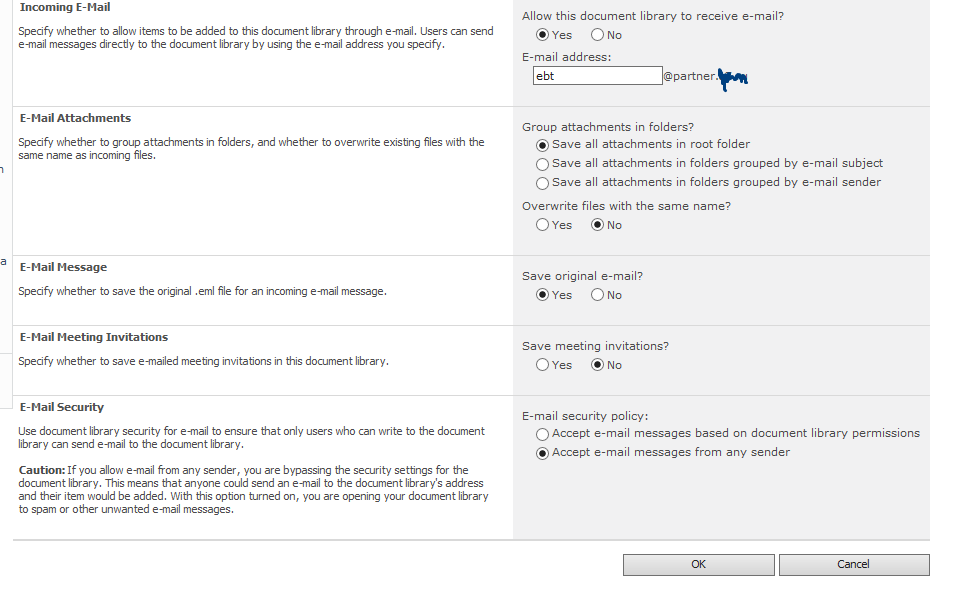Select Yes to allow receiving e-mail
Screen dimensions: 965x602
542,35
